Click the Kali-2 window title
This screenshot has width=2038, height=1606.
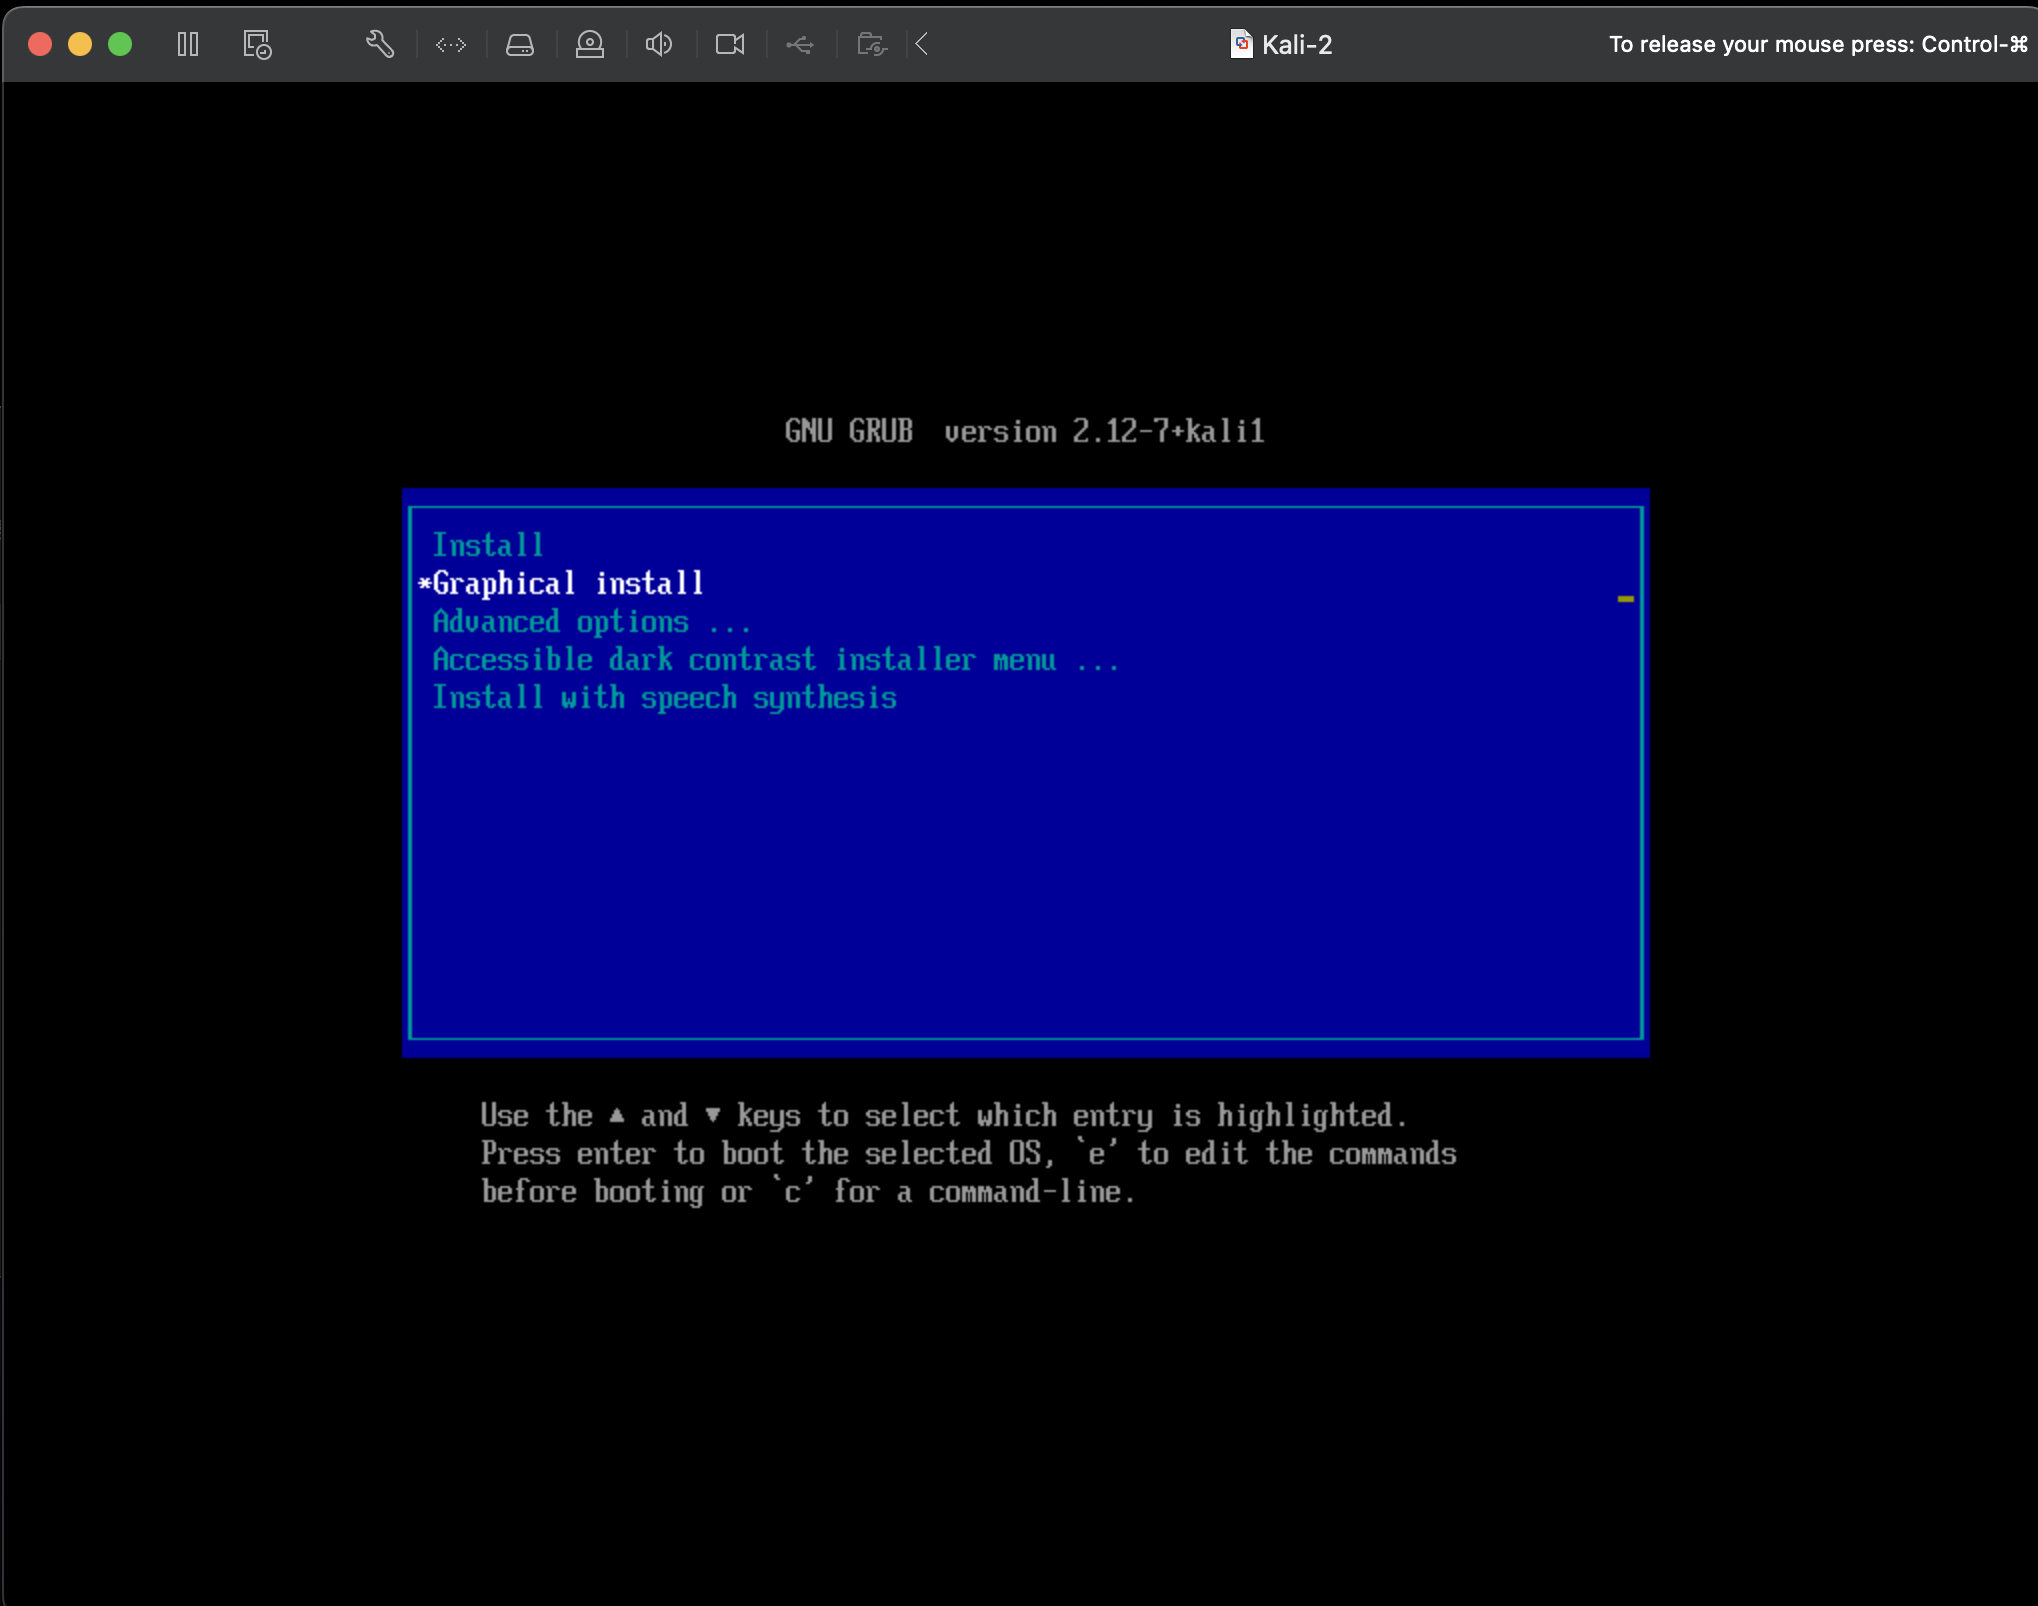point(1296,44)
